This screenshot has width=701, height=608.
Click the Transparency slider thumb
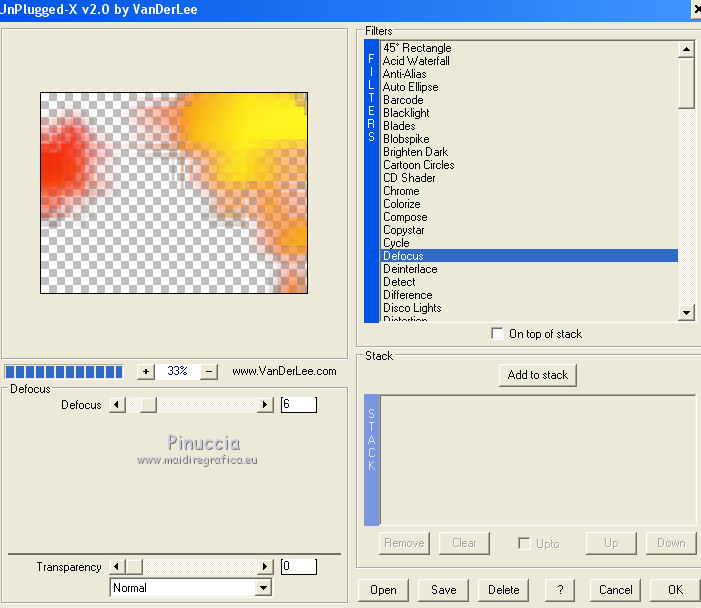pos(134,566)
